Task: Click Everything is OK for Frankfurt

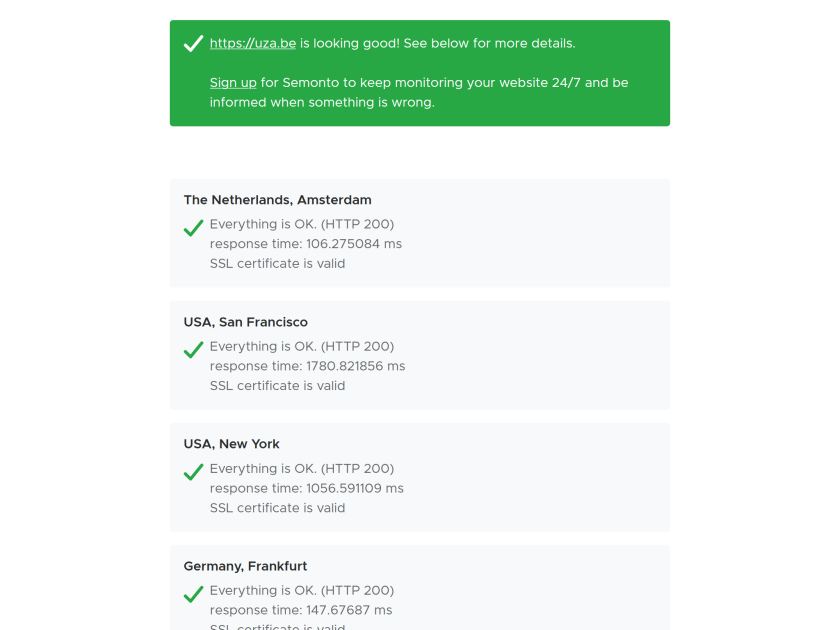Action: [x=302, y=590]
